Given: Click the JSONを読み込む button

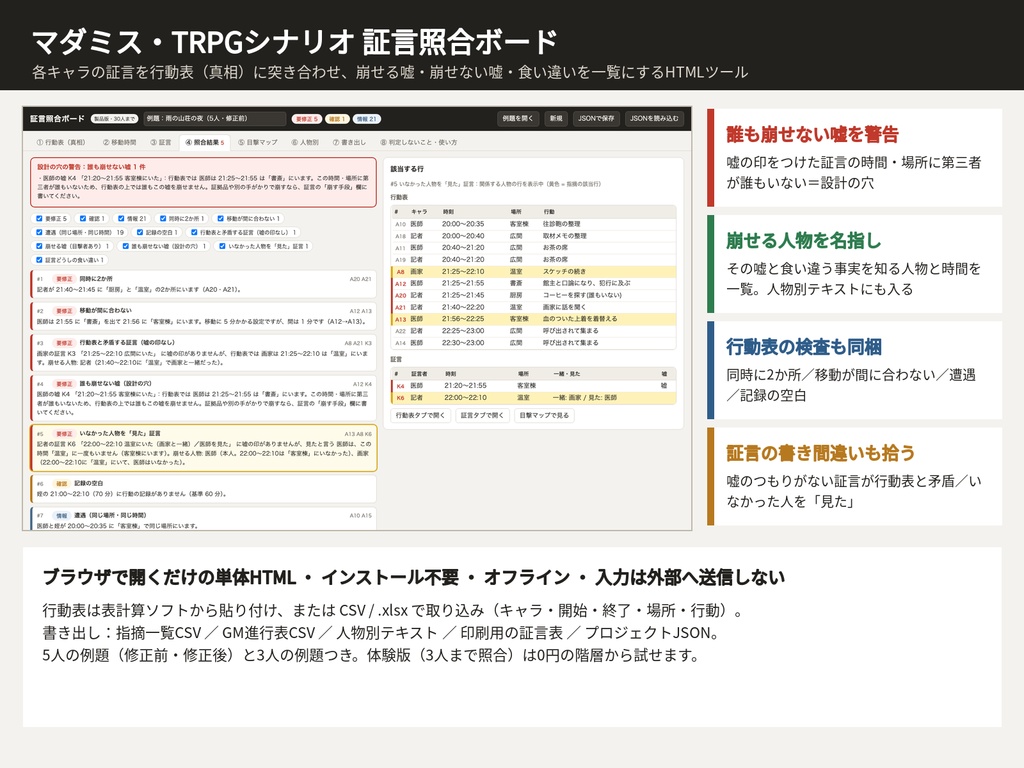Looking at the screenshot, I should click(654, 118).
